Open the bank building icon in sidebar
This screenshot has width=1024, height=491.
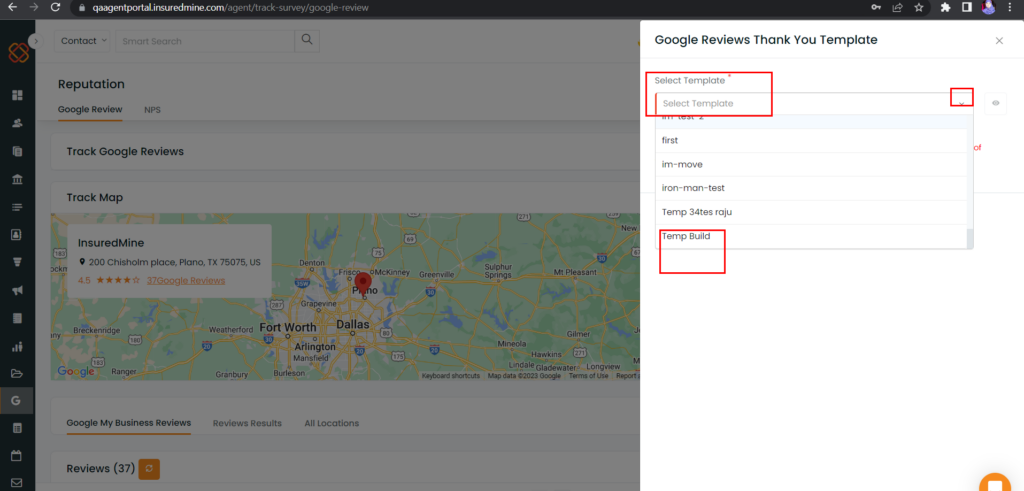(18, 179)
